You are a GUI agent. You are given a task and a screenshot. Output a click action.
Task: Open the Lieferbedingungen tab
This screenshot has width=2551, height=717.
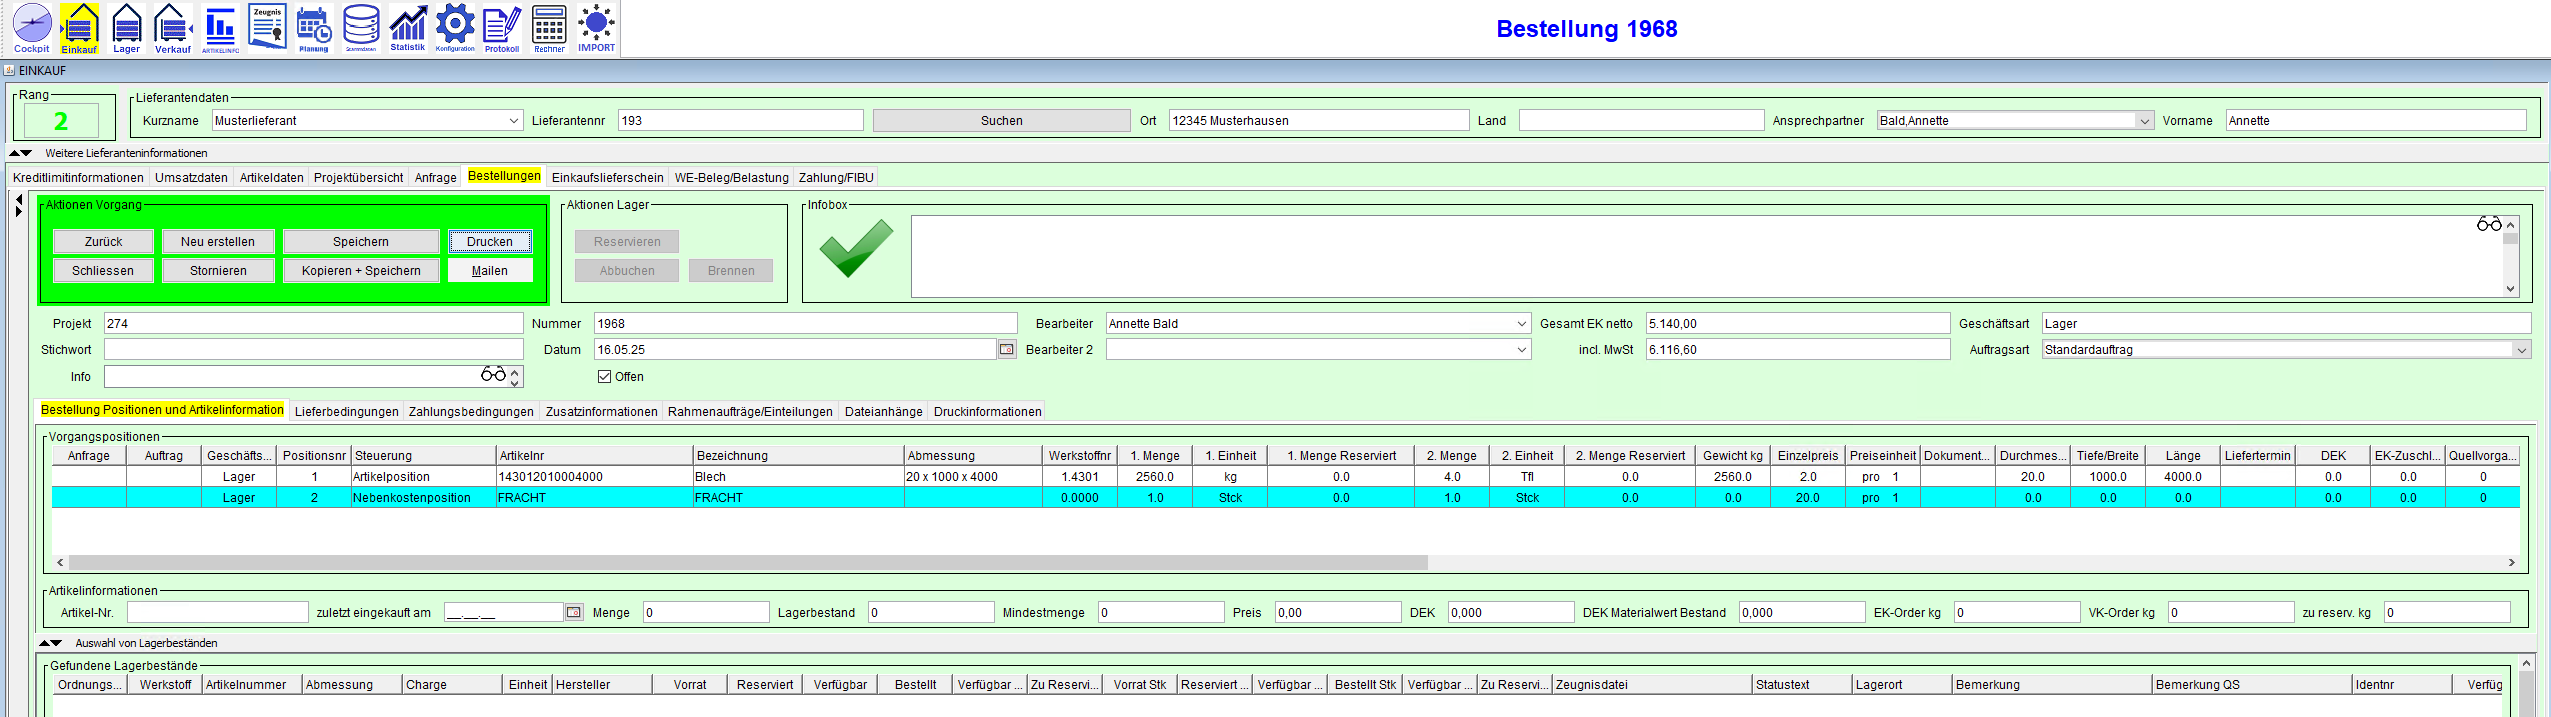click(346, 412)
